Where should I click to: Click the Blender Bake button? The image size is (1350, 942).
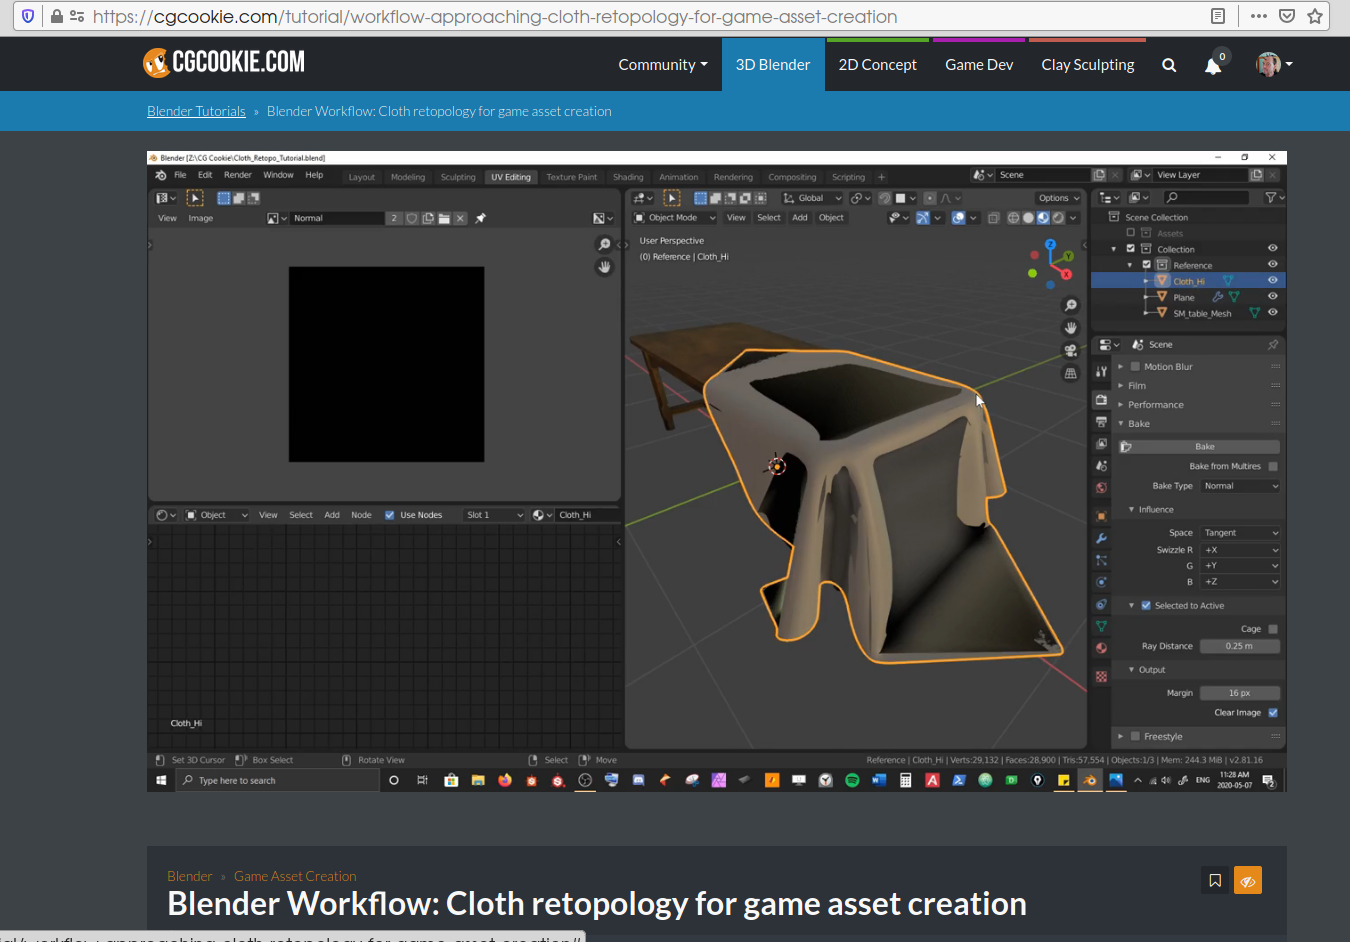(x=1204, y=447)
